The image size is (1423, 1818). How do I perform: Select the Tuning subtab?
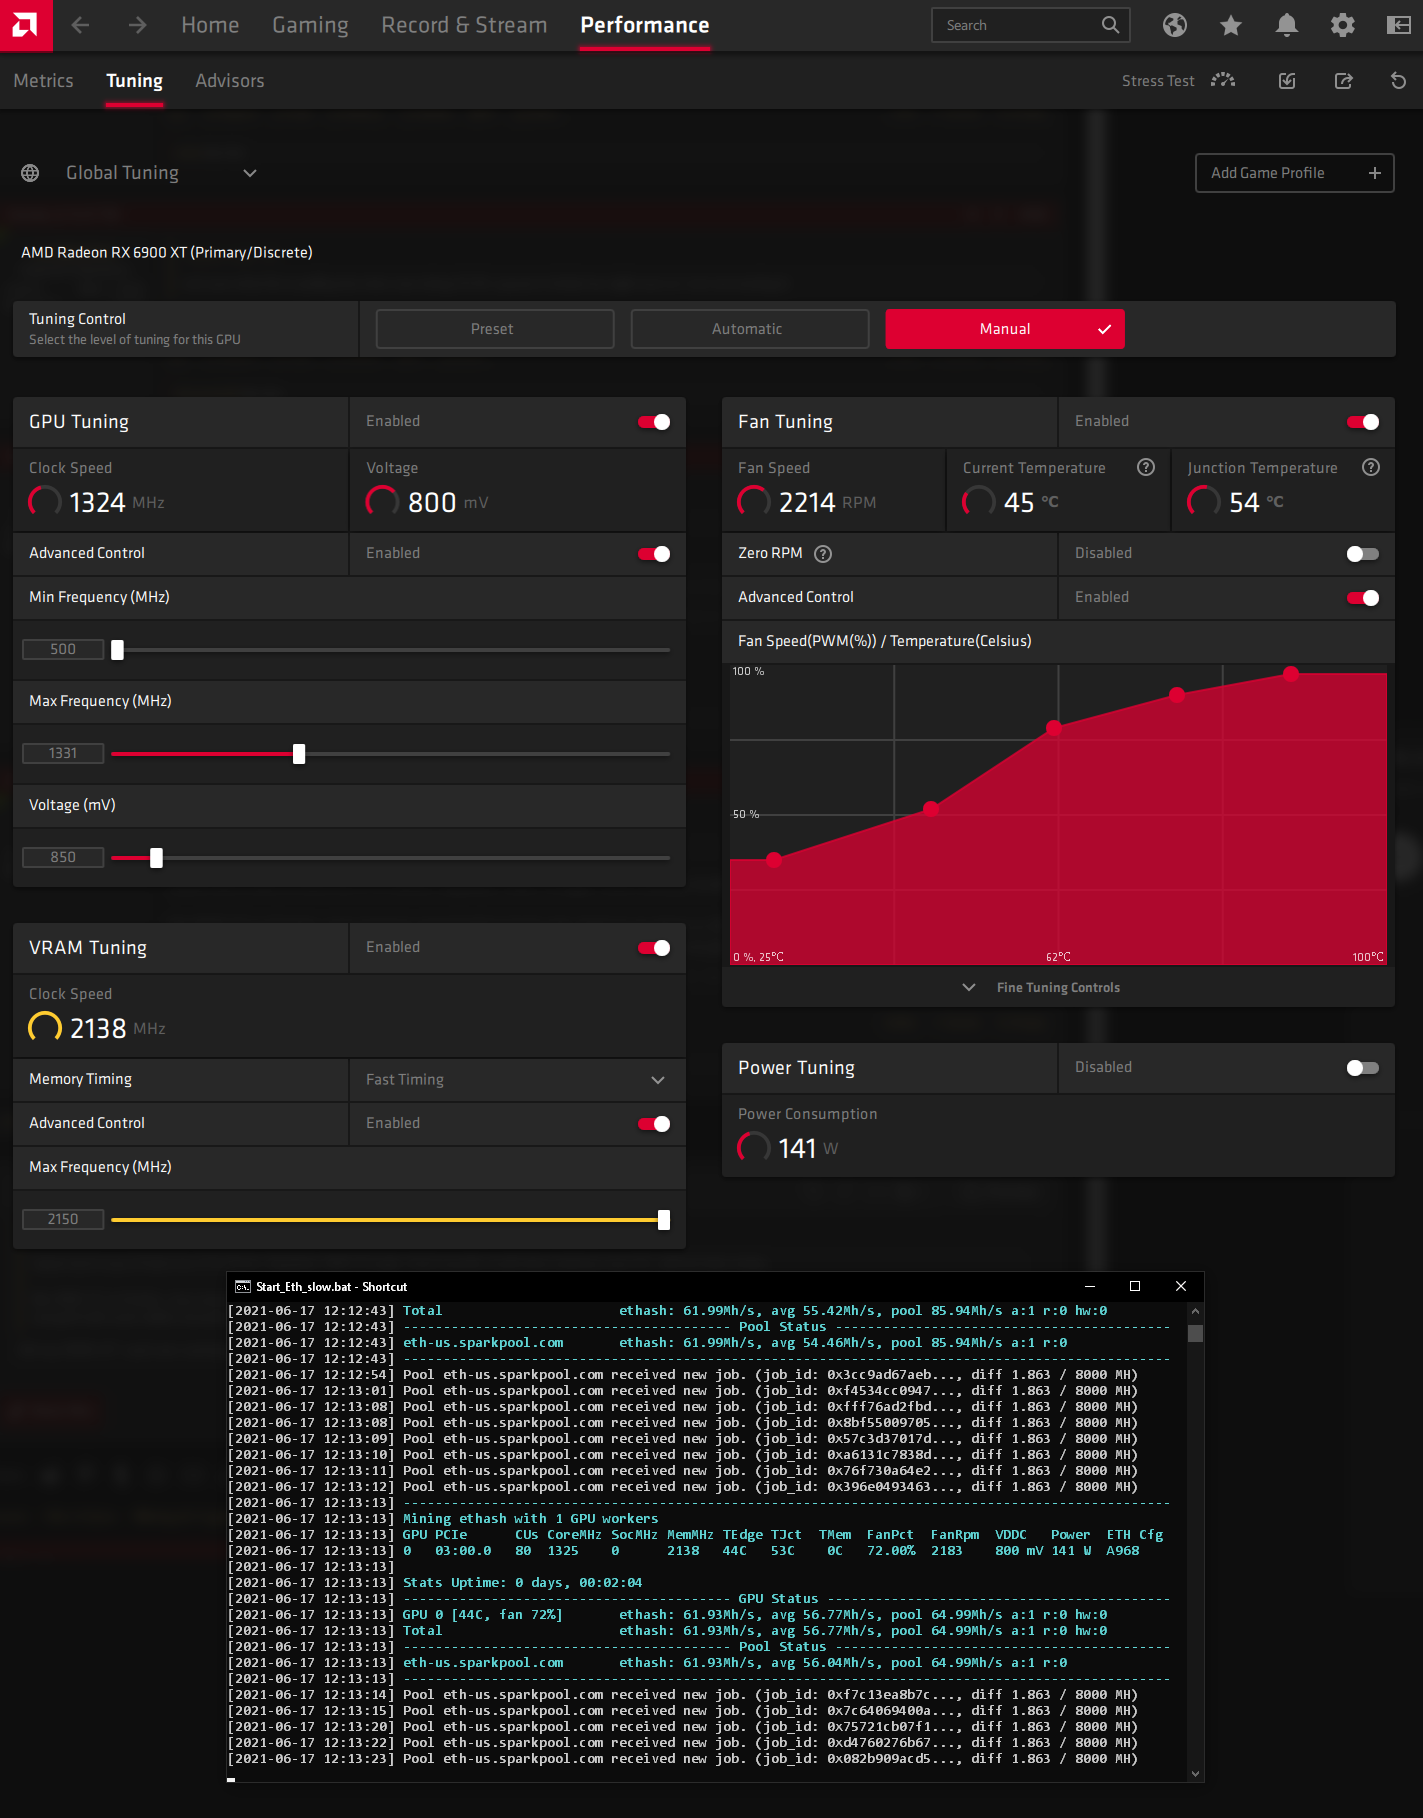(135, 81)
